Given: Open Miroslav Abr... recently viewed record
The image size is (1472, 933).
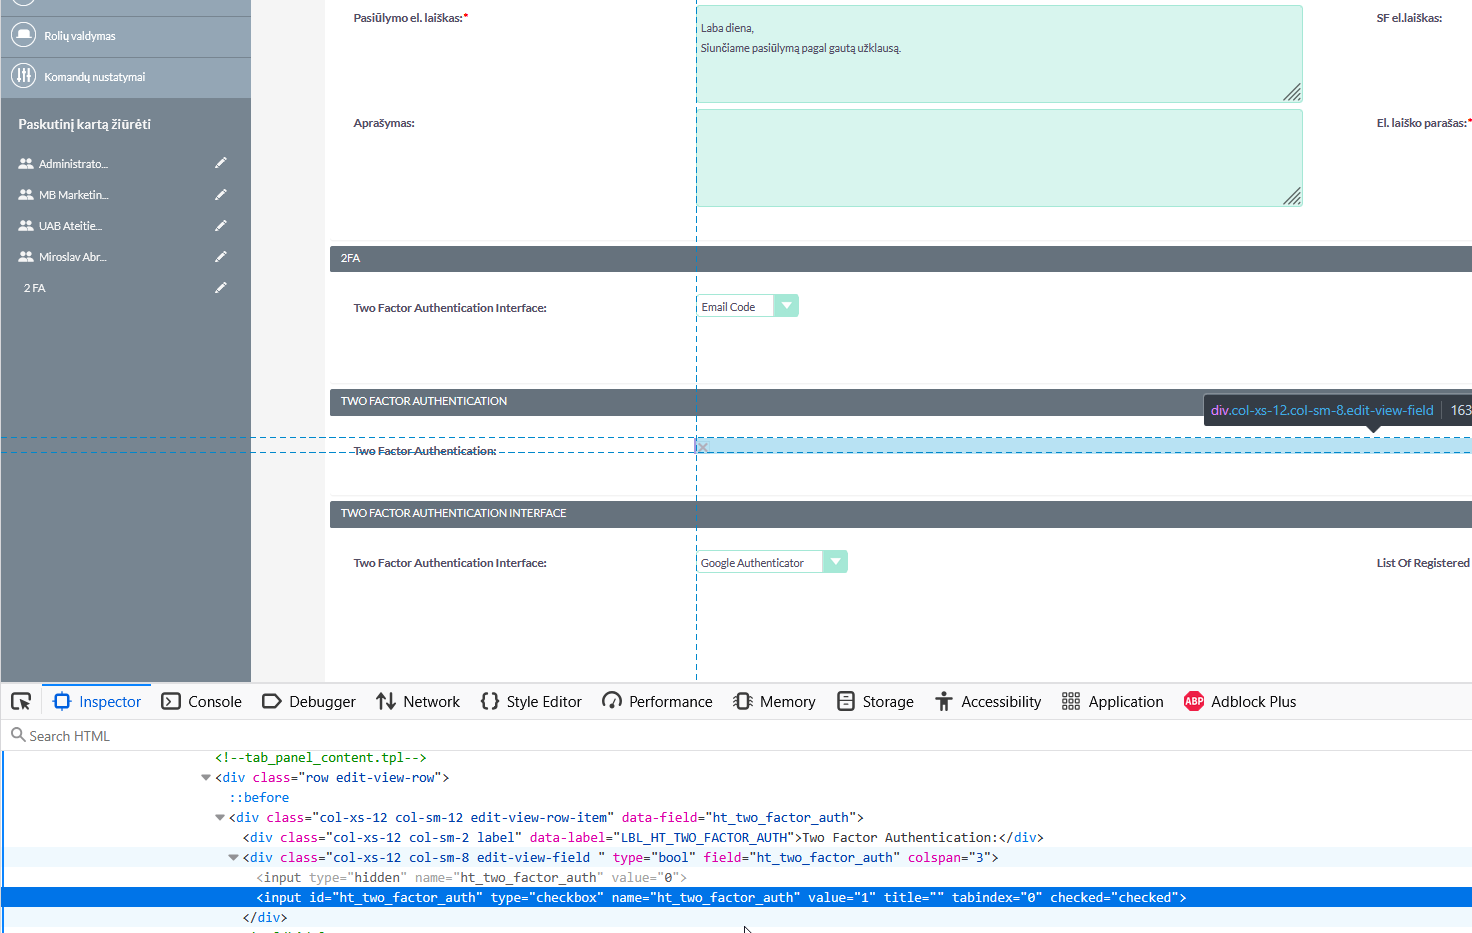Looking at the screenshot, I should coord(73,257).
